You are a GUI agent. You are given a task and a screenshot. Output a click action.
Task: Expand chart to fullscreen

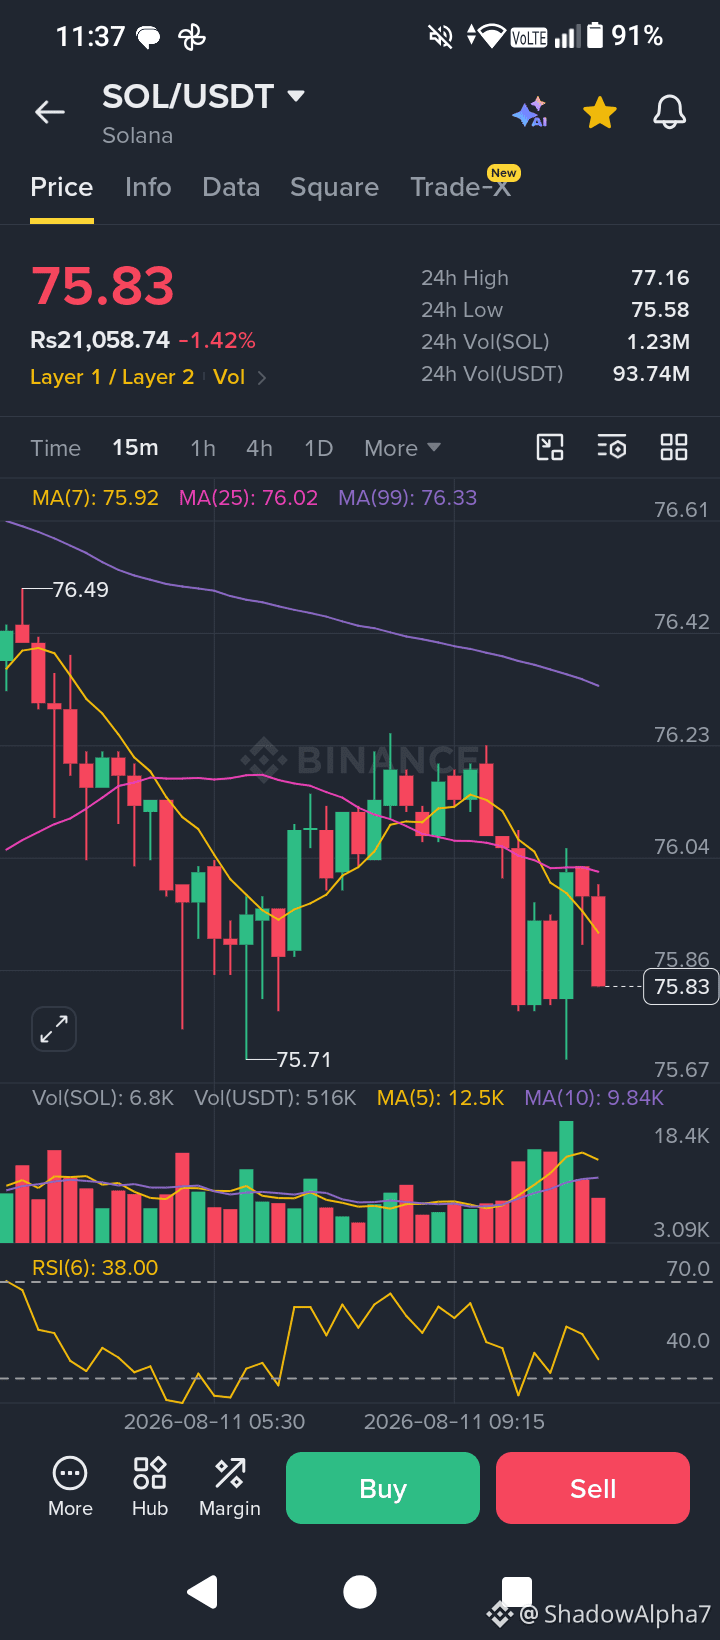pyautogui.click(x=54, y=1029)
